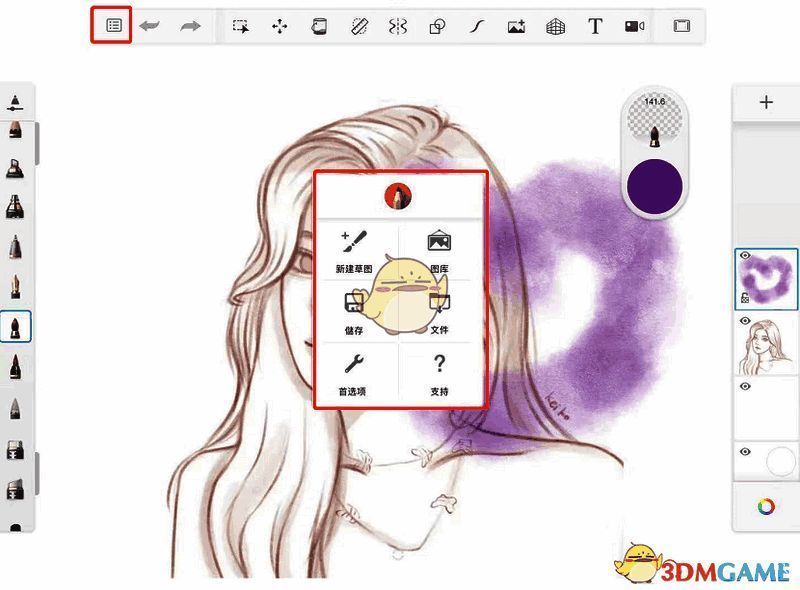The width and height of the screenshot is (800, 590).
Task: Open the main menu icon outlined in red
Action: click(113, 26)
